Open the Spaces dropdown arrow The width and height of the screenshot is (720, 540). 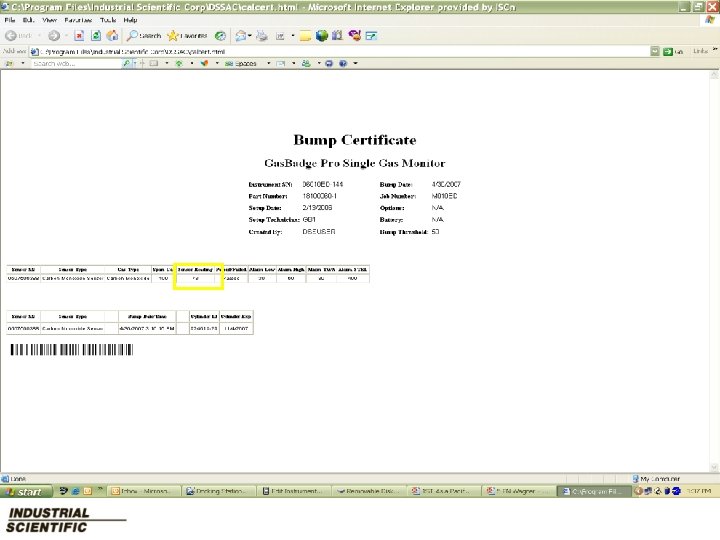(x=269, y=63)
